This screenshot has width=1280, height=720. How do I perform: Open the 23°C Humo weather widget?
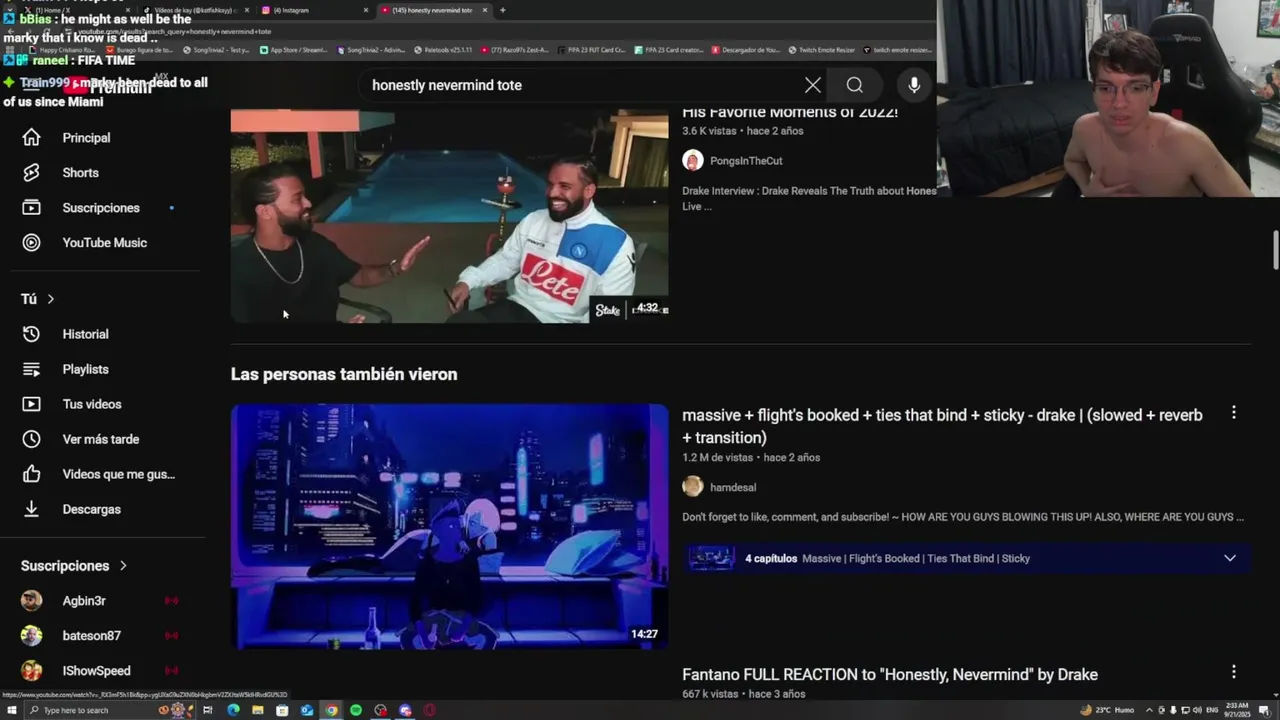point(1106,710)
